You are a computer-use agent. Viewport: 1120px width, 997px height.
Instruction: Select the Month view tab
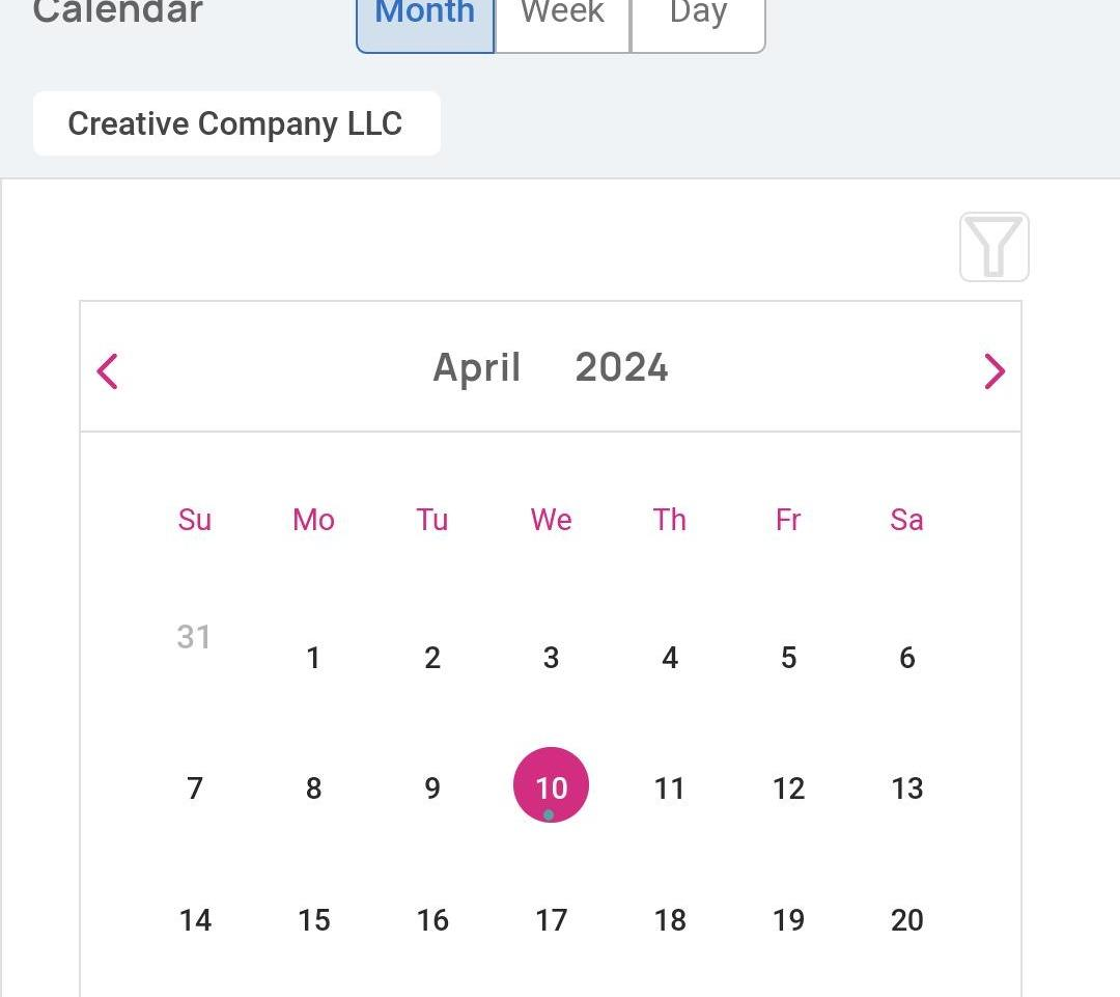[425, 14]
